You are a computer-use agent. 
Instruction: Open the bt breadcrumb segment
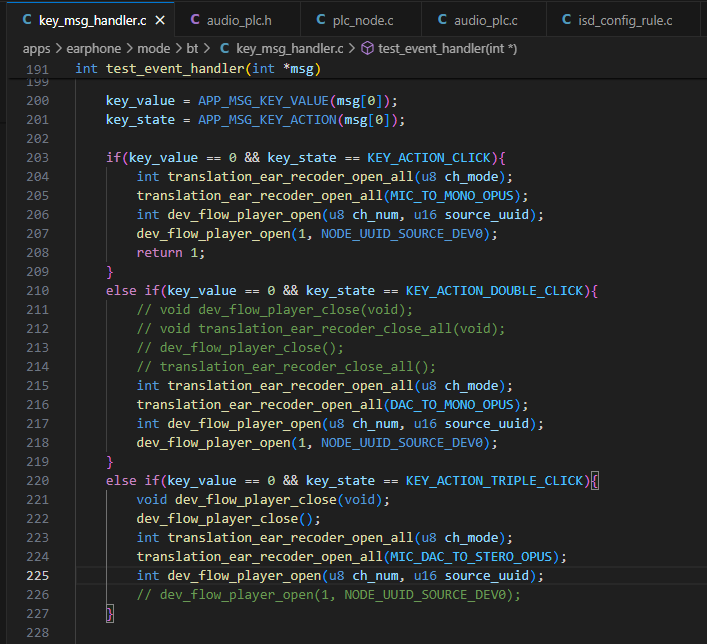[x=192, y=49]
